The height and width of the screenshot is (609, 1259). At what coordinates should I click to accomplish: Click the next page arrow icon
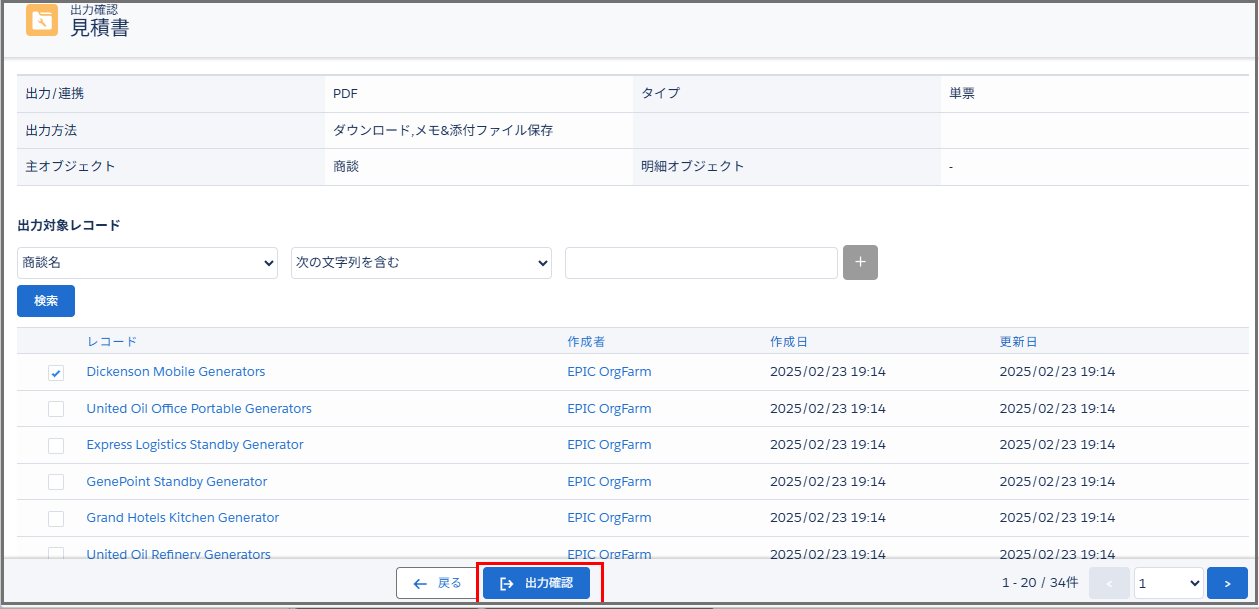tap(1227, 582)
